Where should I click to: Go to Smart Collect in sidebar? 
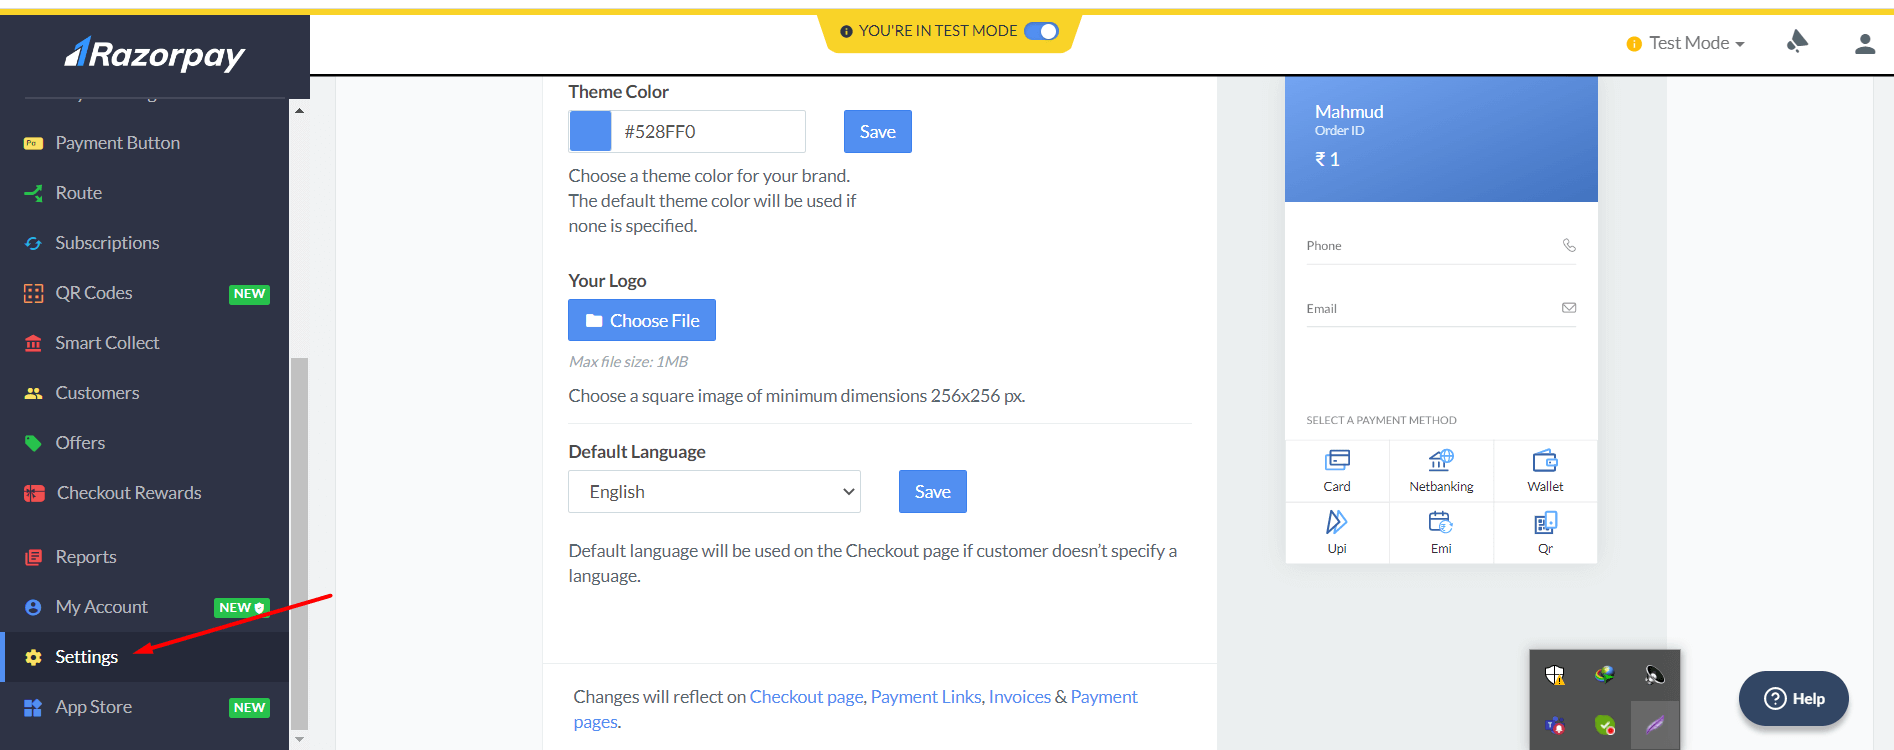(x=107, y=343)
